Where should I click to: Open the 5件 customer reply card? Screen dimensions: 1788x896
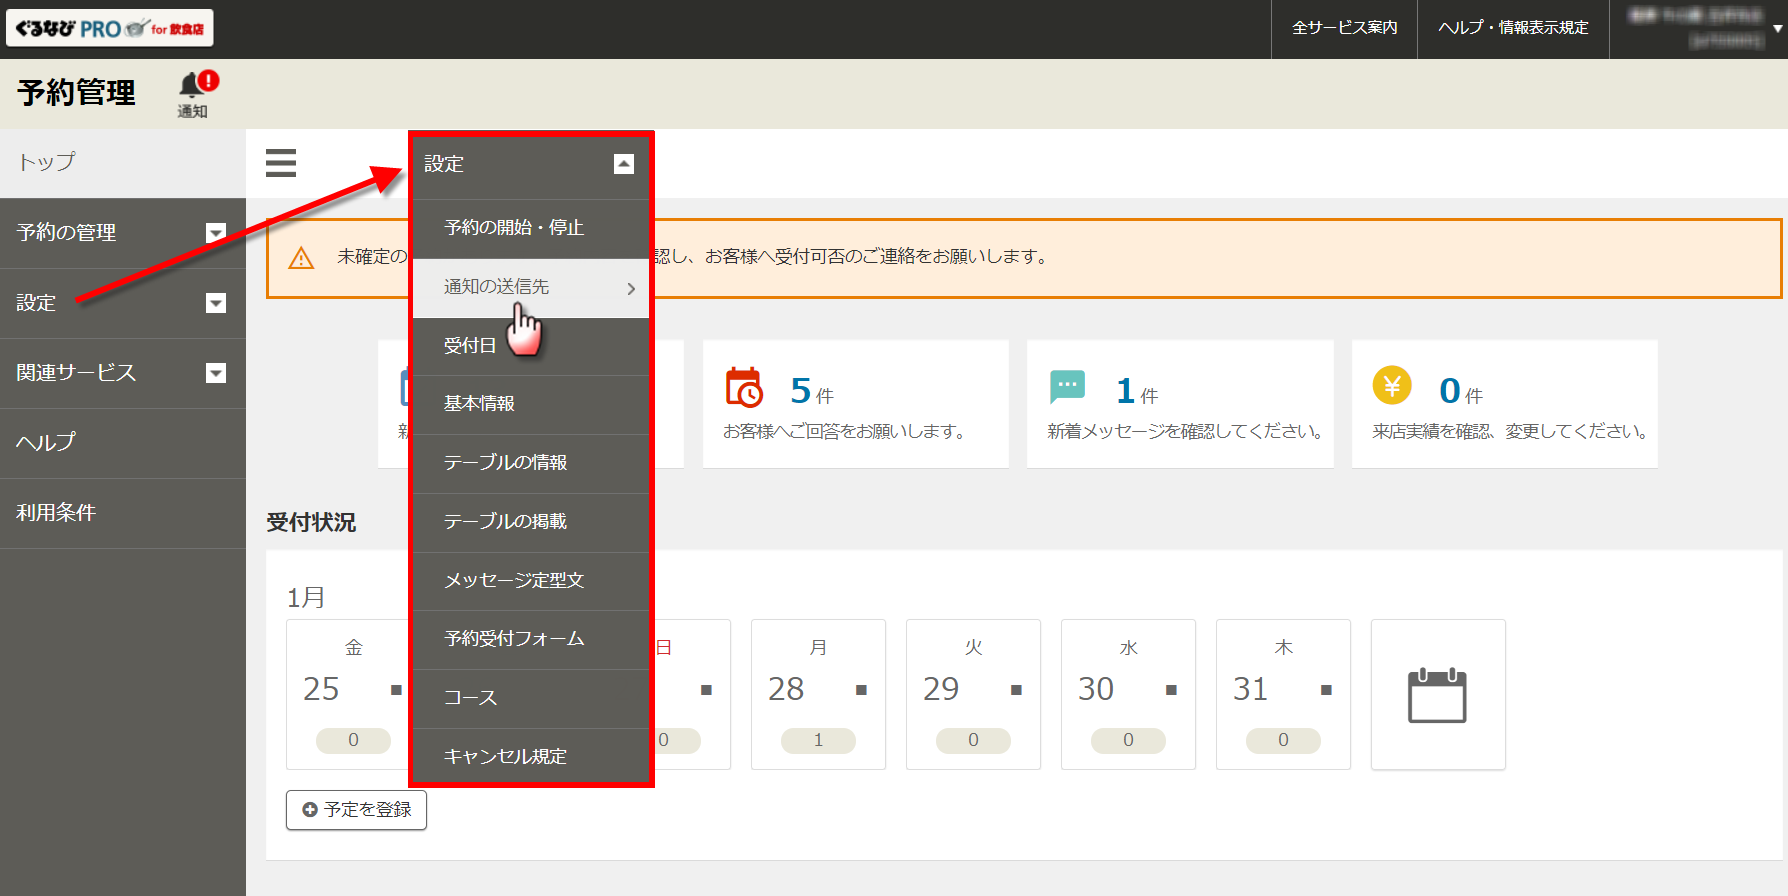[855, 404]
